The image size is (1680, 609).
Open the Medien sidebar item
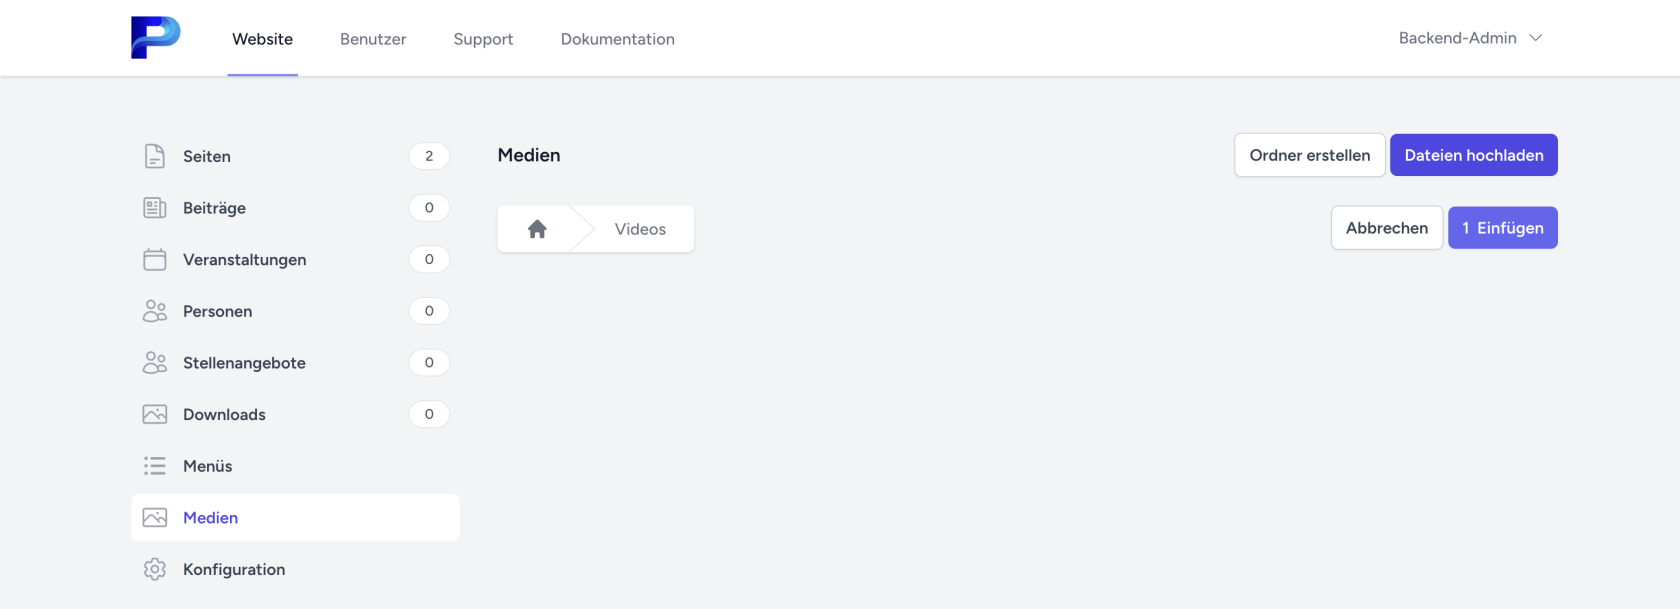pyautogui.click(x=210, y=518)
